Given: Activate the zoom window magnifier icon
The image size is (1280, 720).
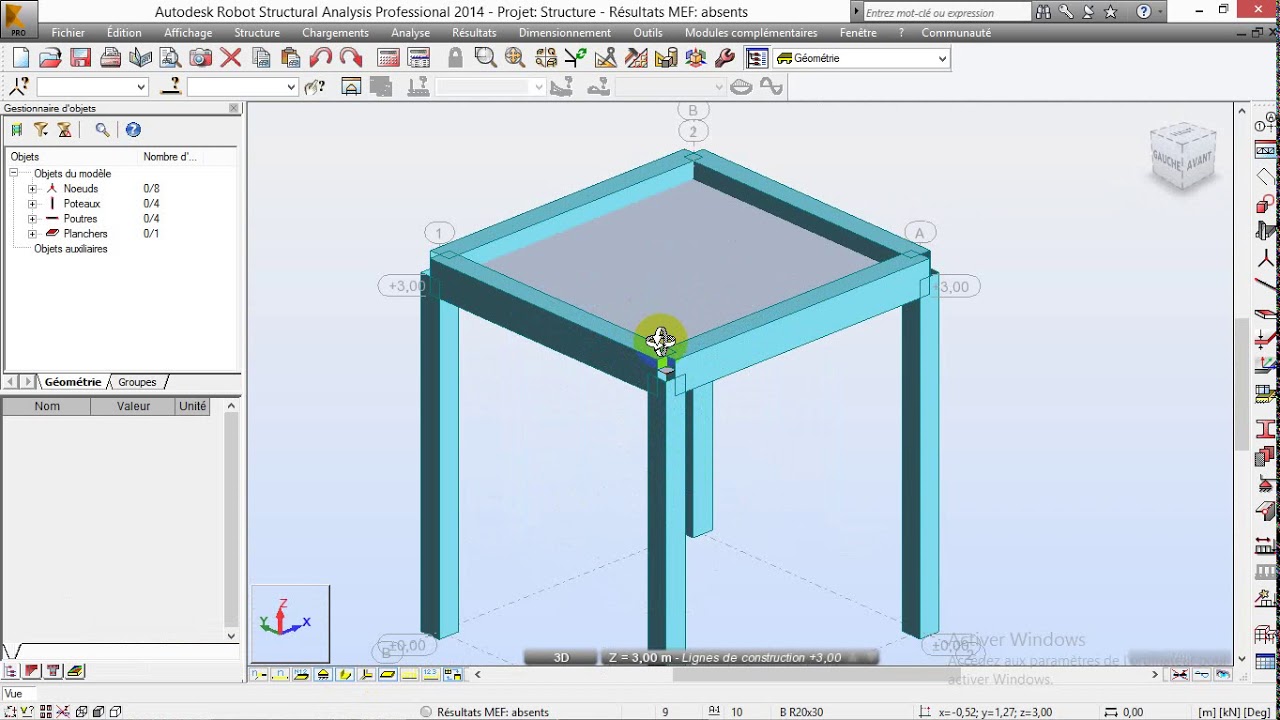Looking at the screenshot, I should pos(486,58).
